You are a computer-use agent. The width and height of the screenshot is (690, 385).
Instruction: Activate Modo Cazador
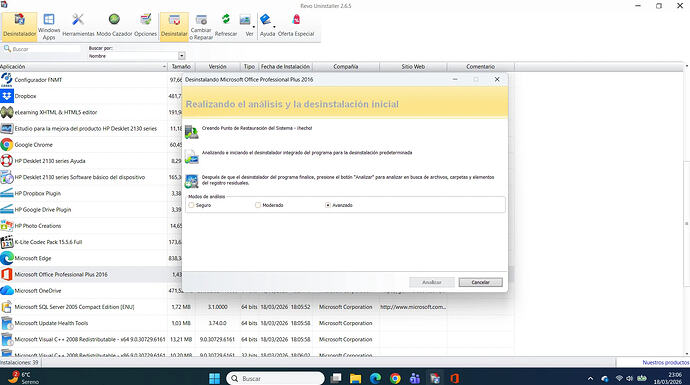click(x=114, y=26)
